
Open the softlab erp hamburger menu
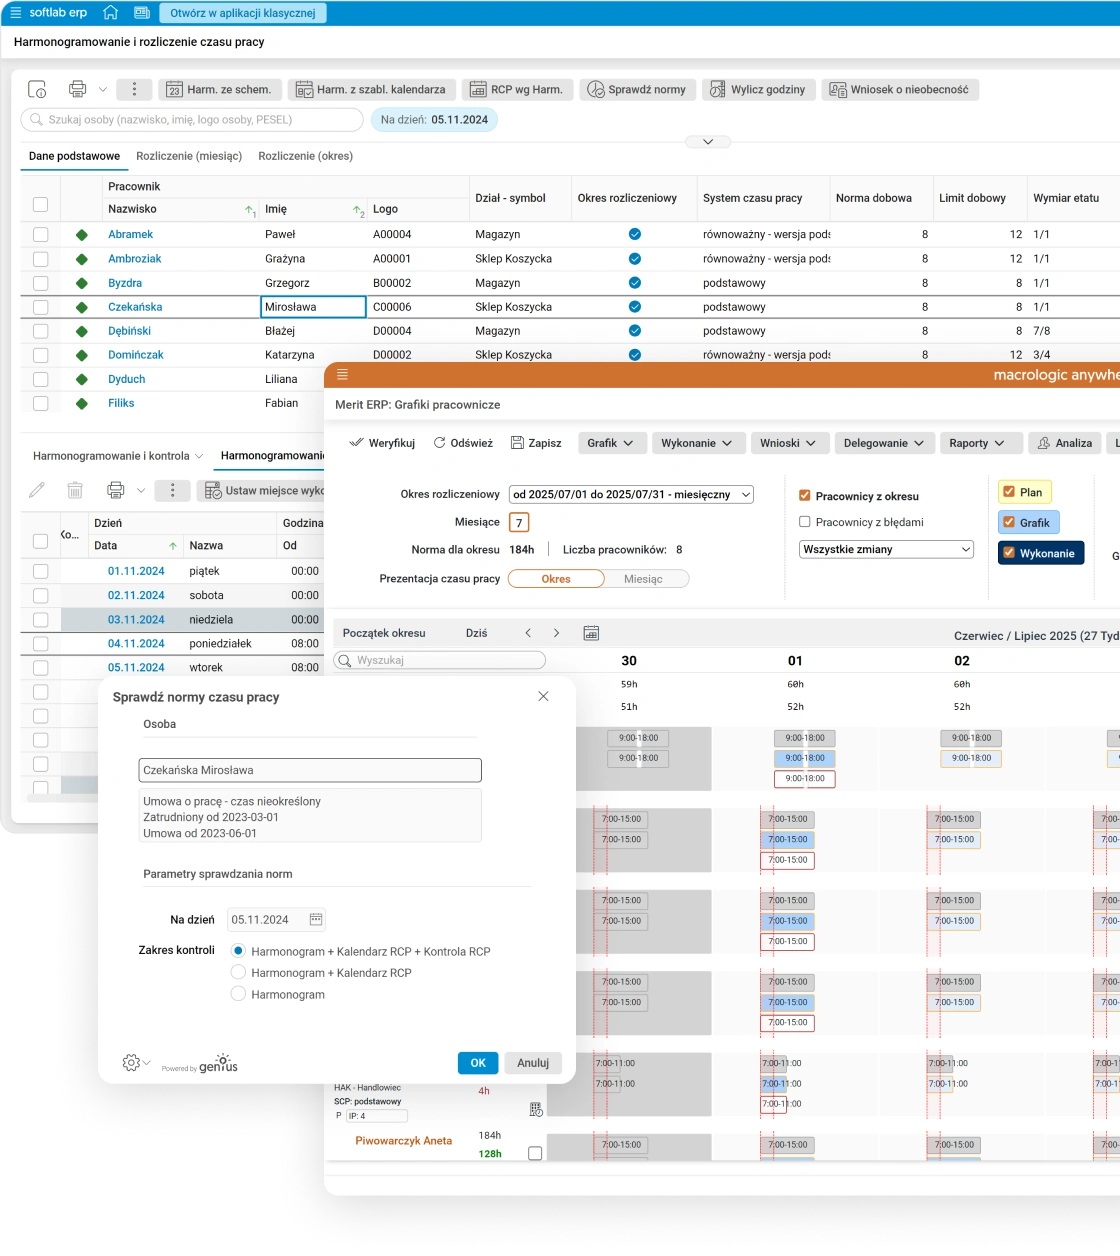click(14, 13)
